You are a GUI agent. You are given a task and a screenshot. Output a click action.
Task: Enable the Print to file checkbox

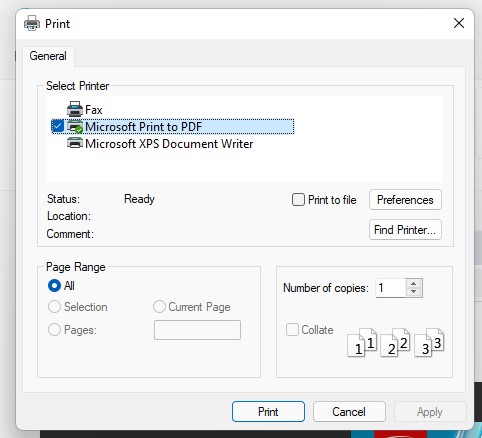(x=298, y=200)
